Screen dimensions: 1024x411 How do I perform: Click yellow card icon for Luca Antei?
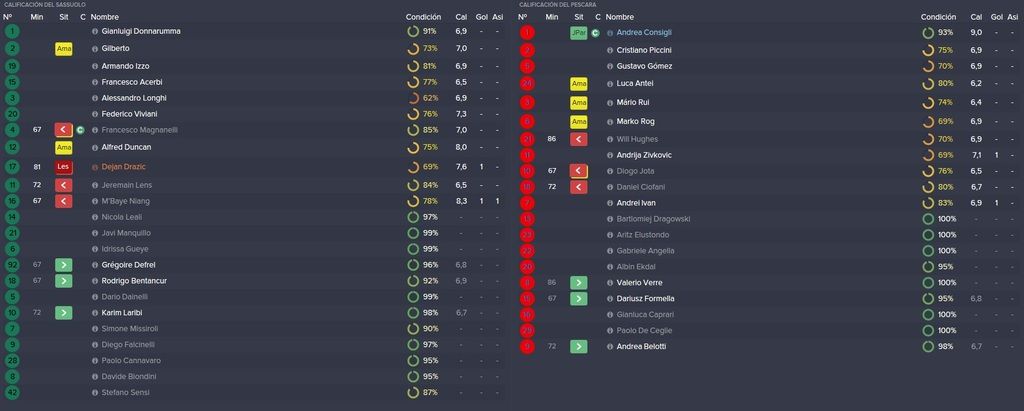point(579,84)
